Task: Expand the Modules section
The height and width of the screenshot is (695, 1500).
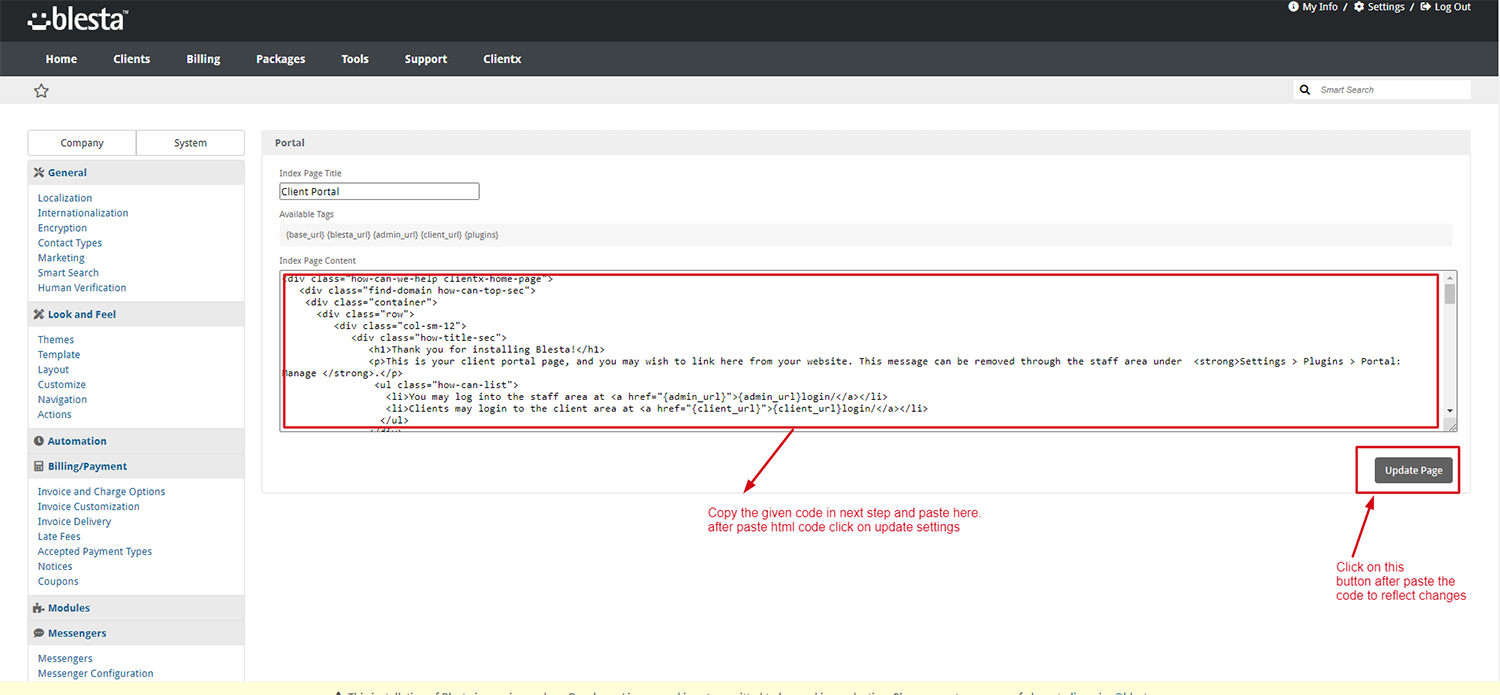Action: [68, 608]
